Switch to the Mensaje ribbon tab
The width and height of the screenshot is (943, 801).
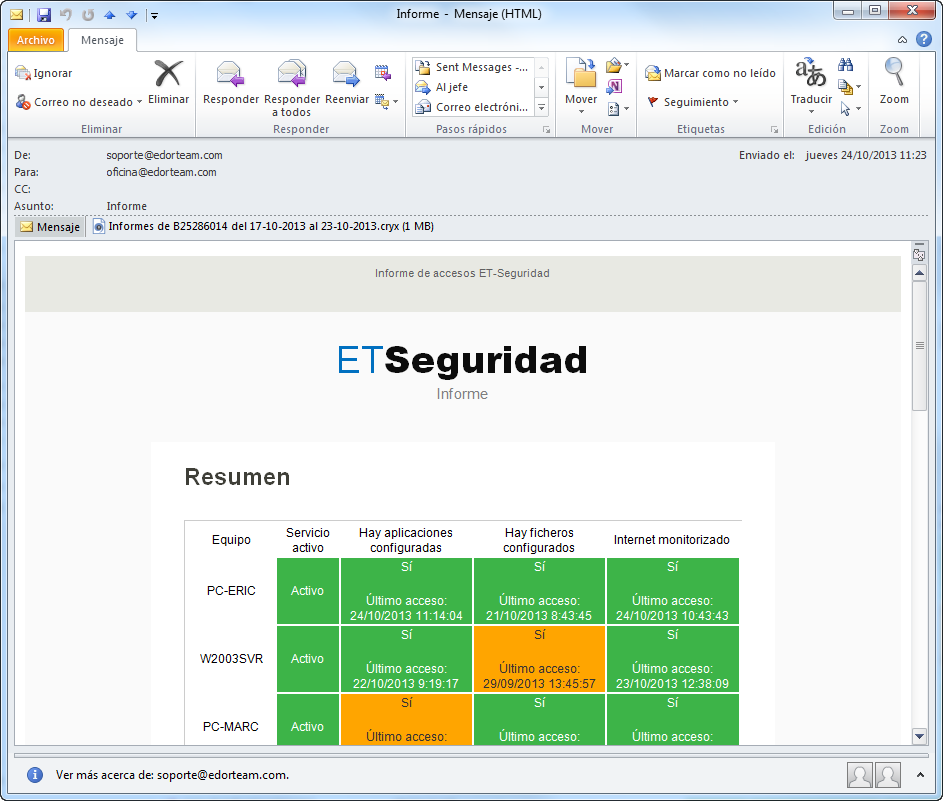[x=102, y=40]
